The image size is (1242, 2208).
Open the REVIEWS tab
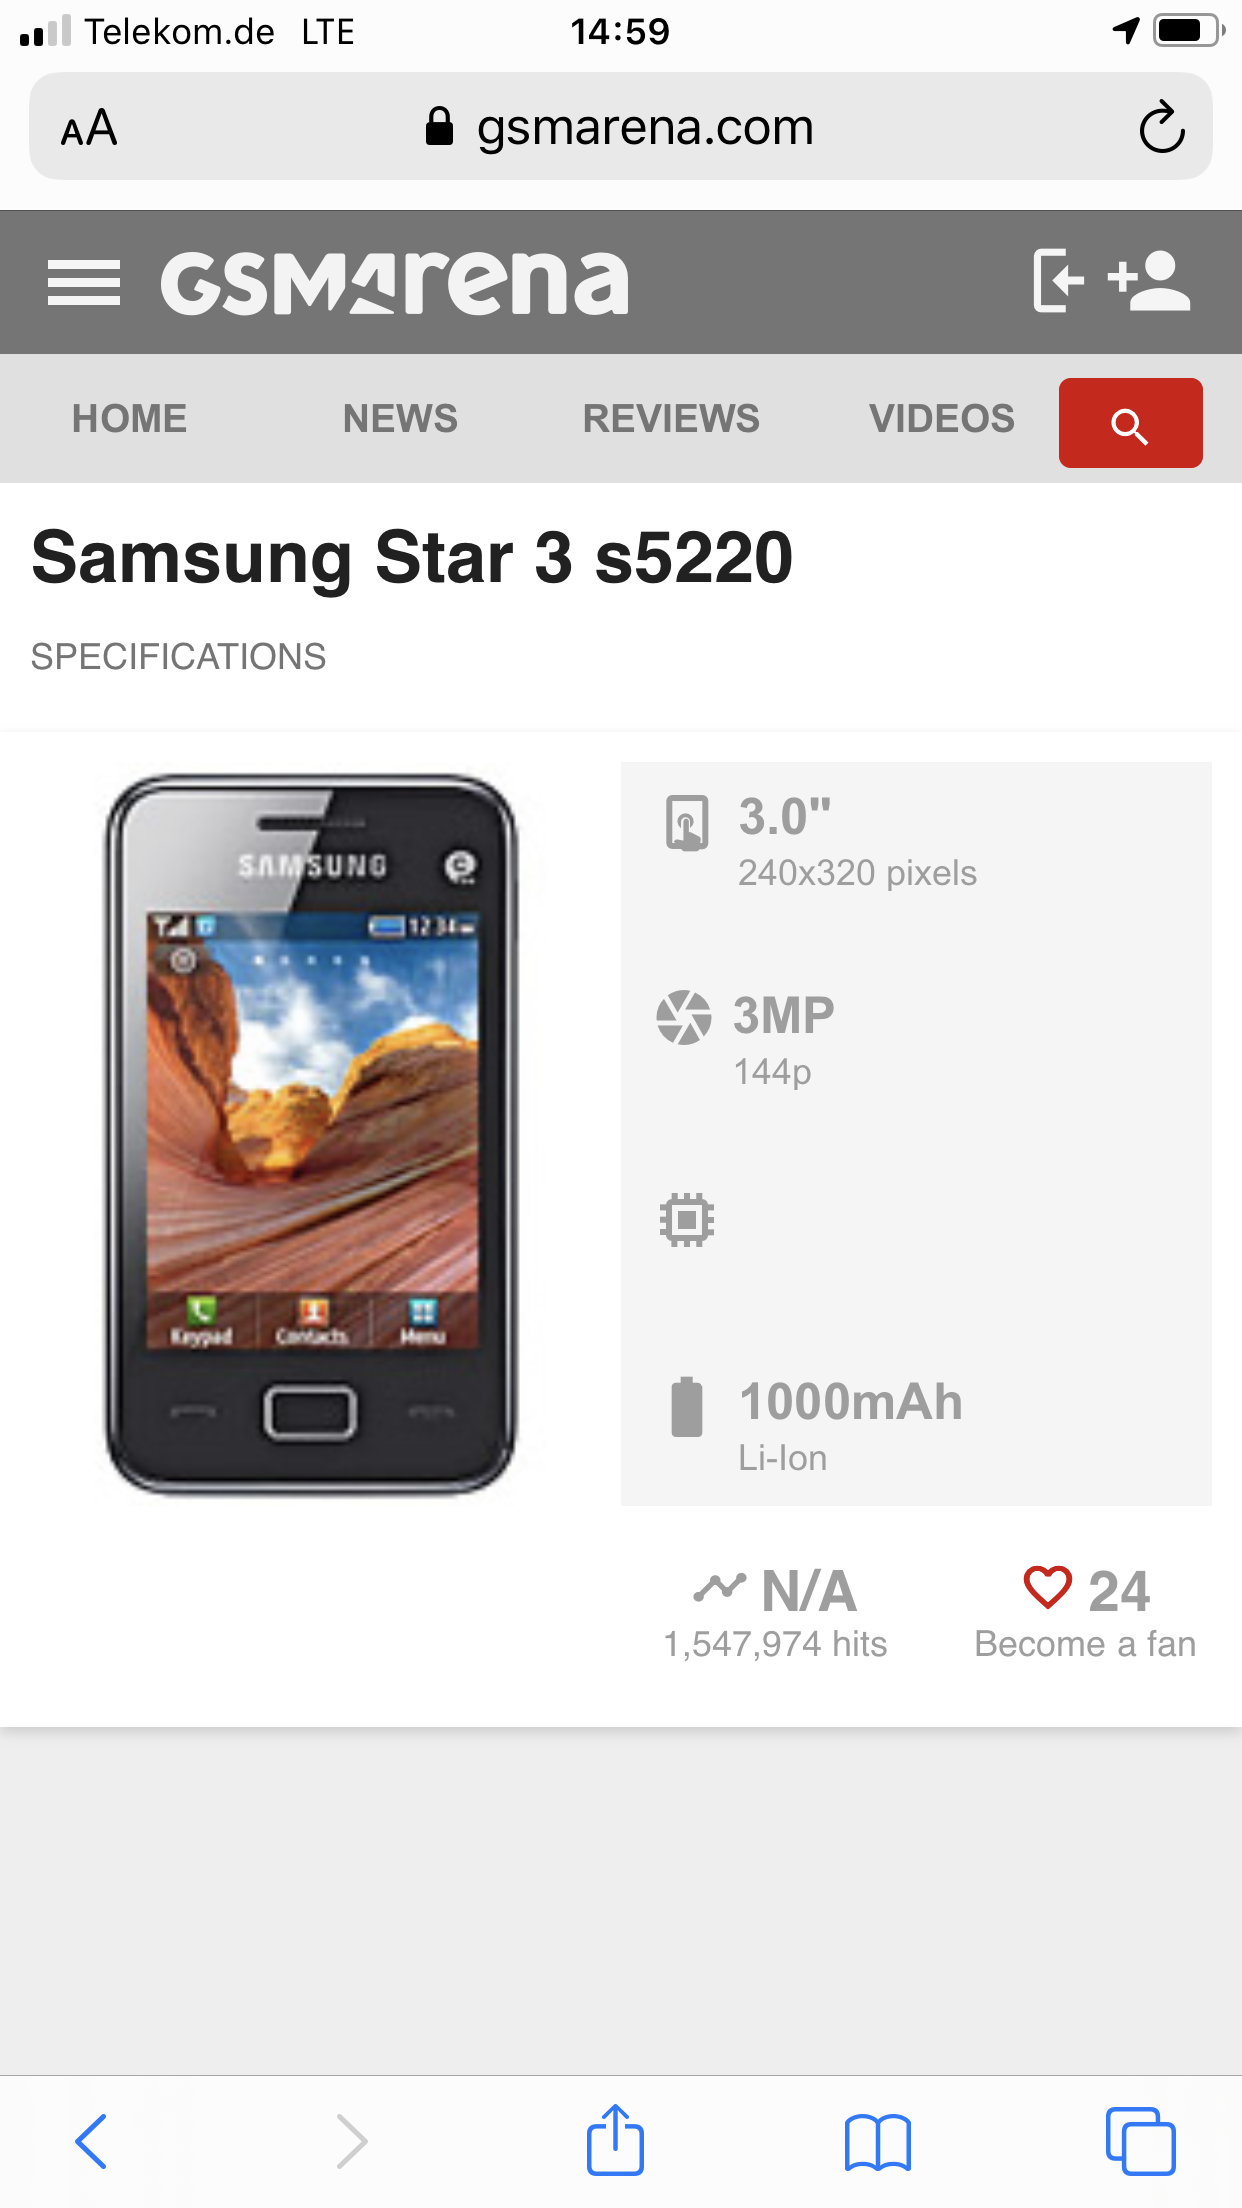pos(671,419)
